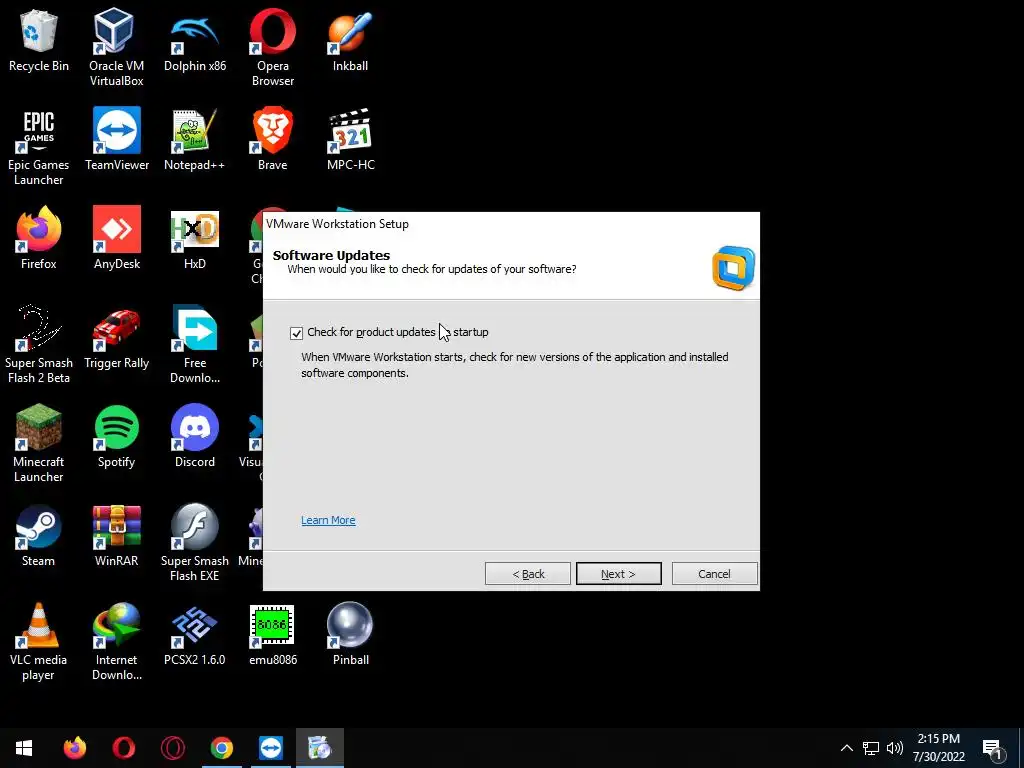1024x768 pixels.
Task: Select Epic Games Launcher desktop icon
Action: click(x=39, y=147)
